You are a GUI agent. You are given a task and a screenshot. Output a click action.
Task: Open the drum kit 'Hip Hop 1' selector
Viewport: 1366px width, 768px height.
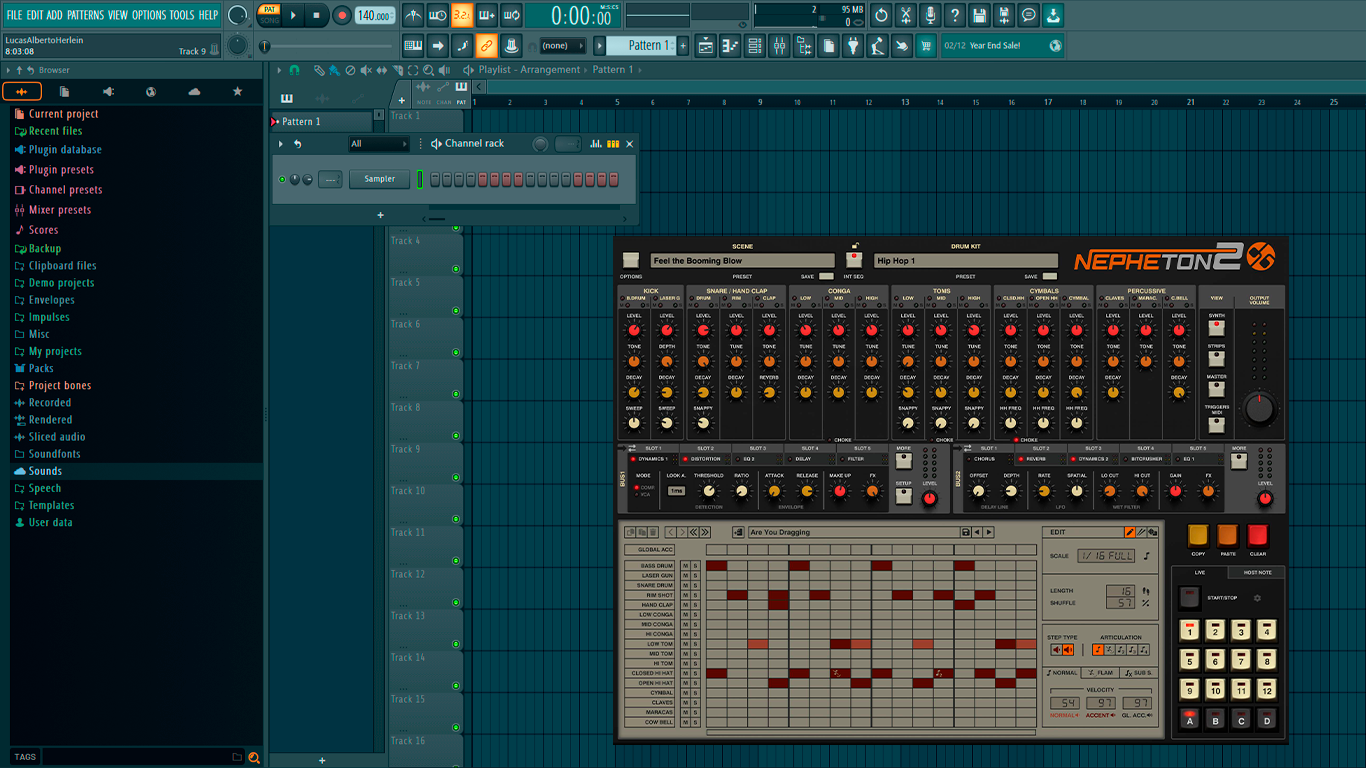pyautogui.click(x=965, y=261)
